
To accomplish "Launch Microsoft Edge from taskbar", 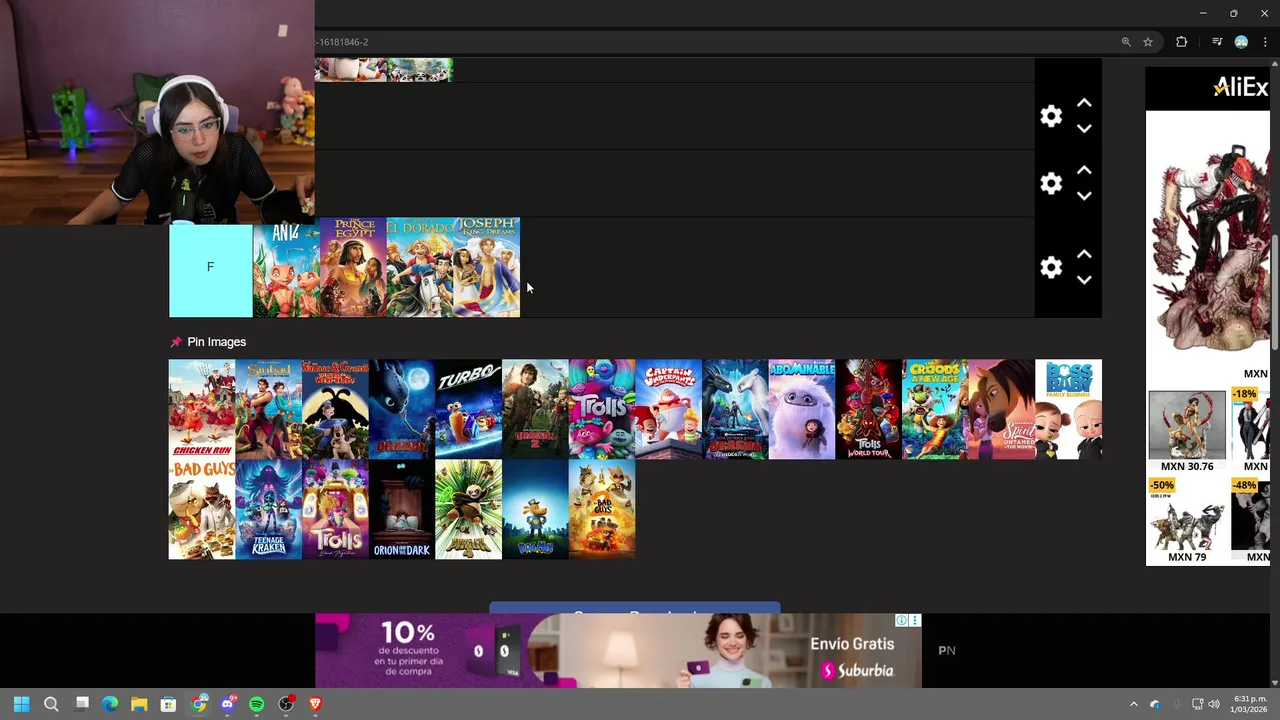I will pos(110,704).
